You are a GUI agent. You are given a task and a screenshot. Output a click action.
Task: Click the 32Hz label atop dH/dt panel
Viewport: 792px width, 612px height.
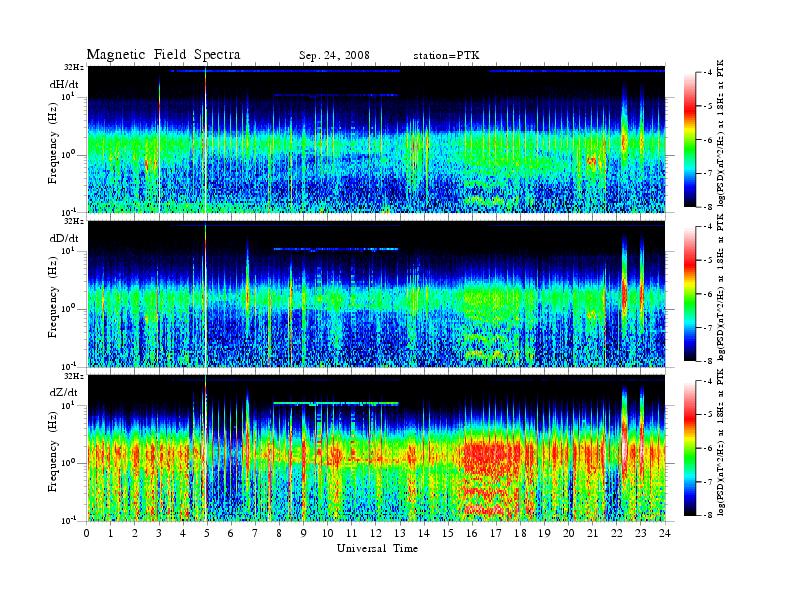click(x=74, y=67)
